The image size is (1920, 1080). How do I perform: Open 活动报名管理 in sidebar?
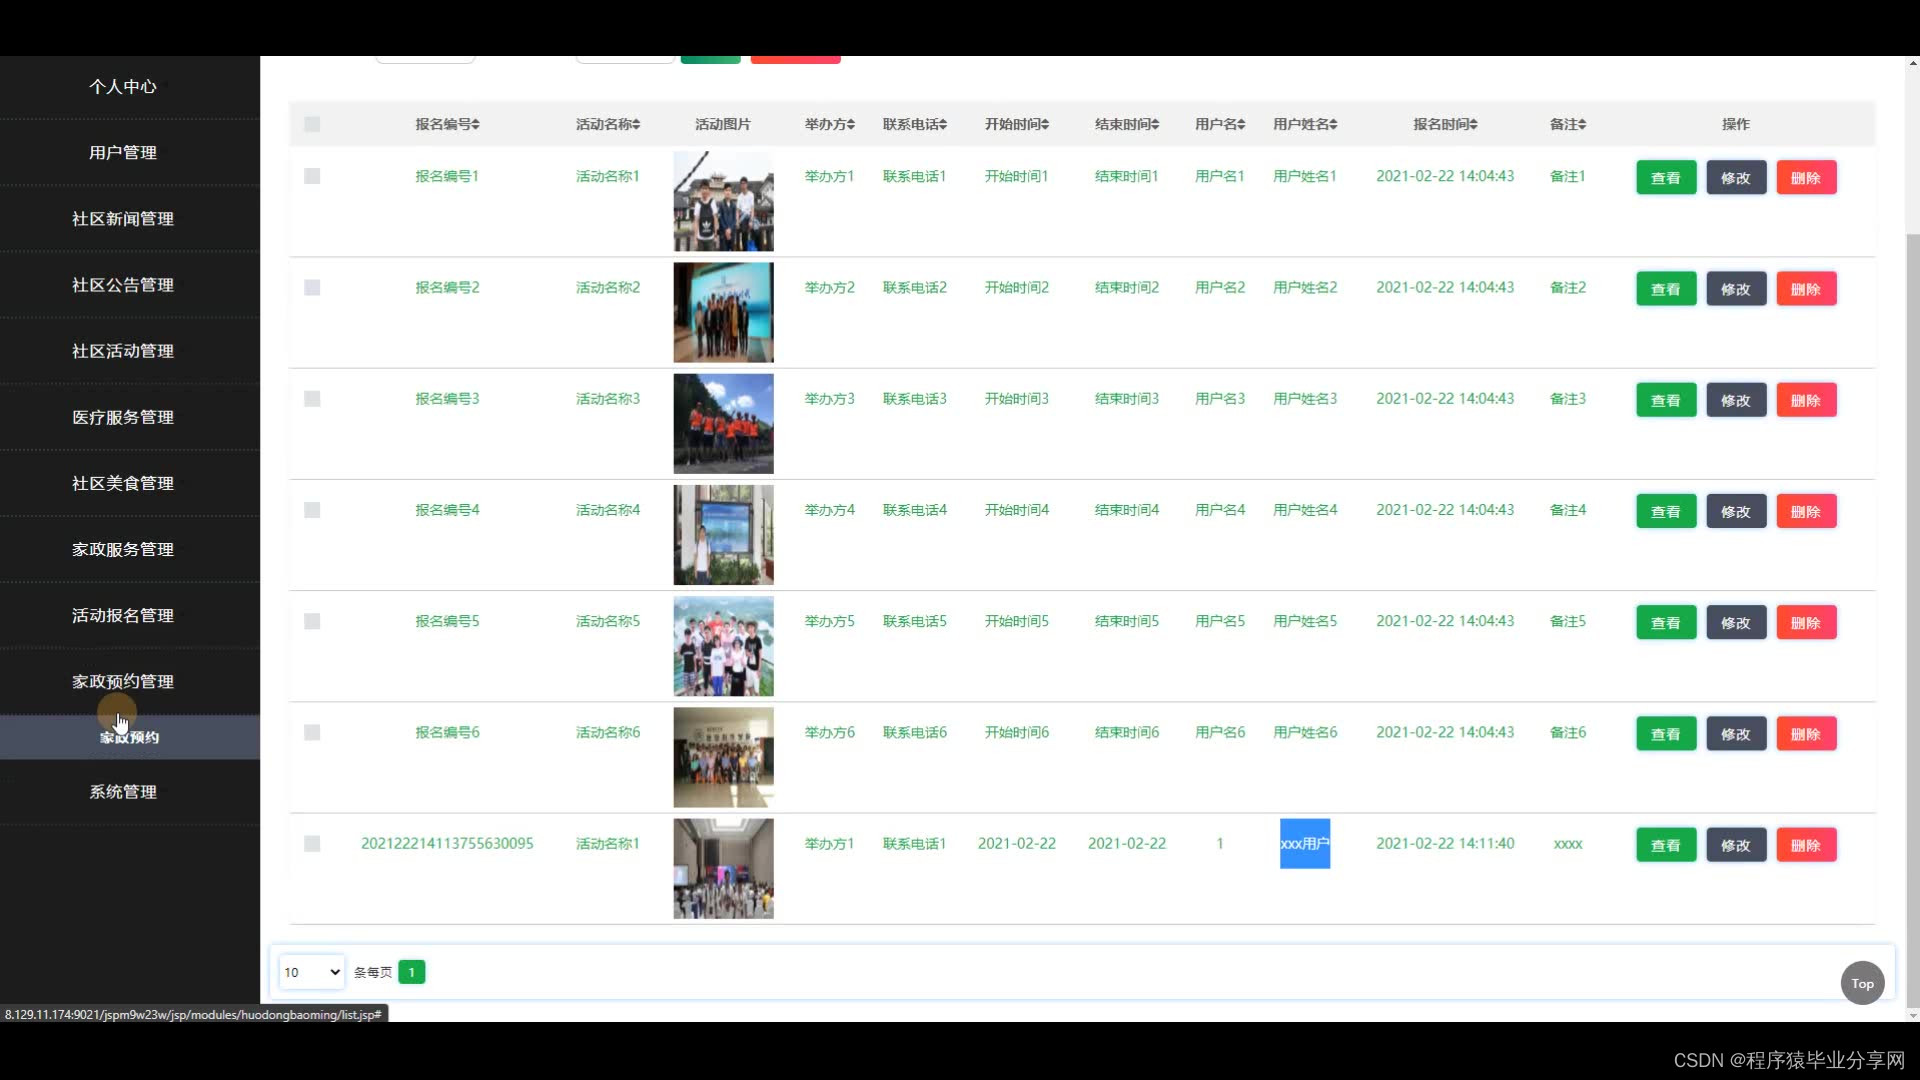123,616
